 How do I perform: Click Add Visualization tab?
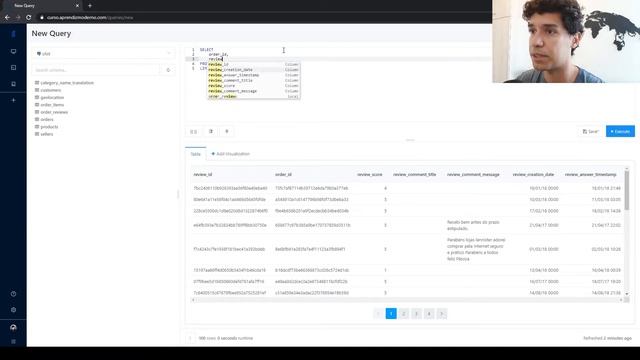coord(231,154)
